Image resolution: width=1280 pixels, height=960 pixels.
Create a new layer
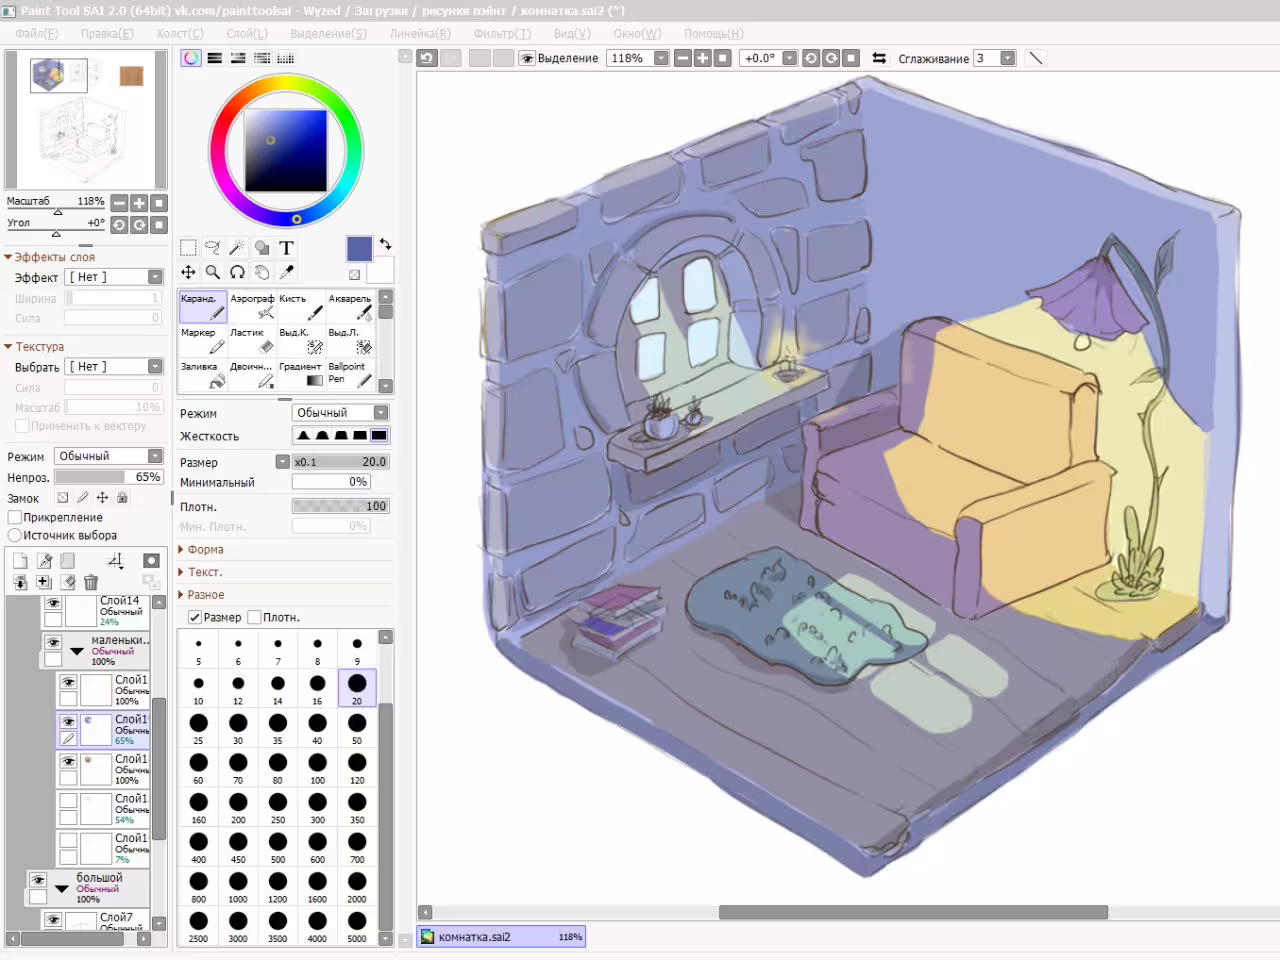tap(20, 561)
